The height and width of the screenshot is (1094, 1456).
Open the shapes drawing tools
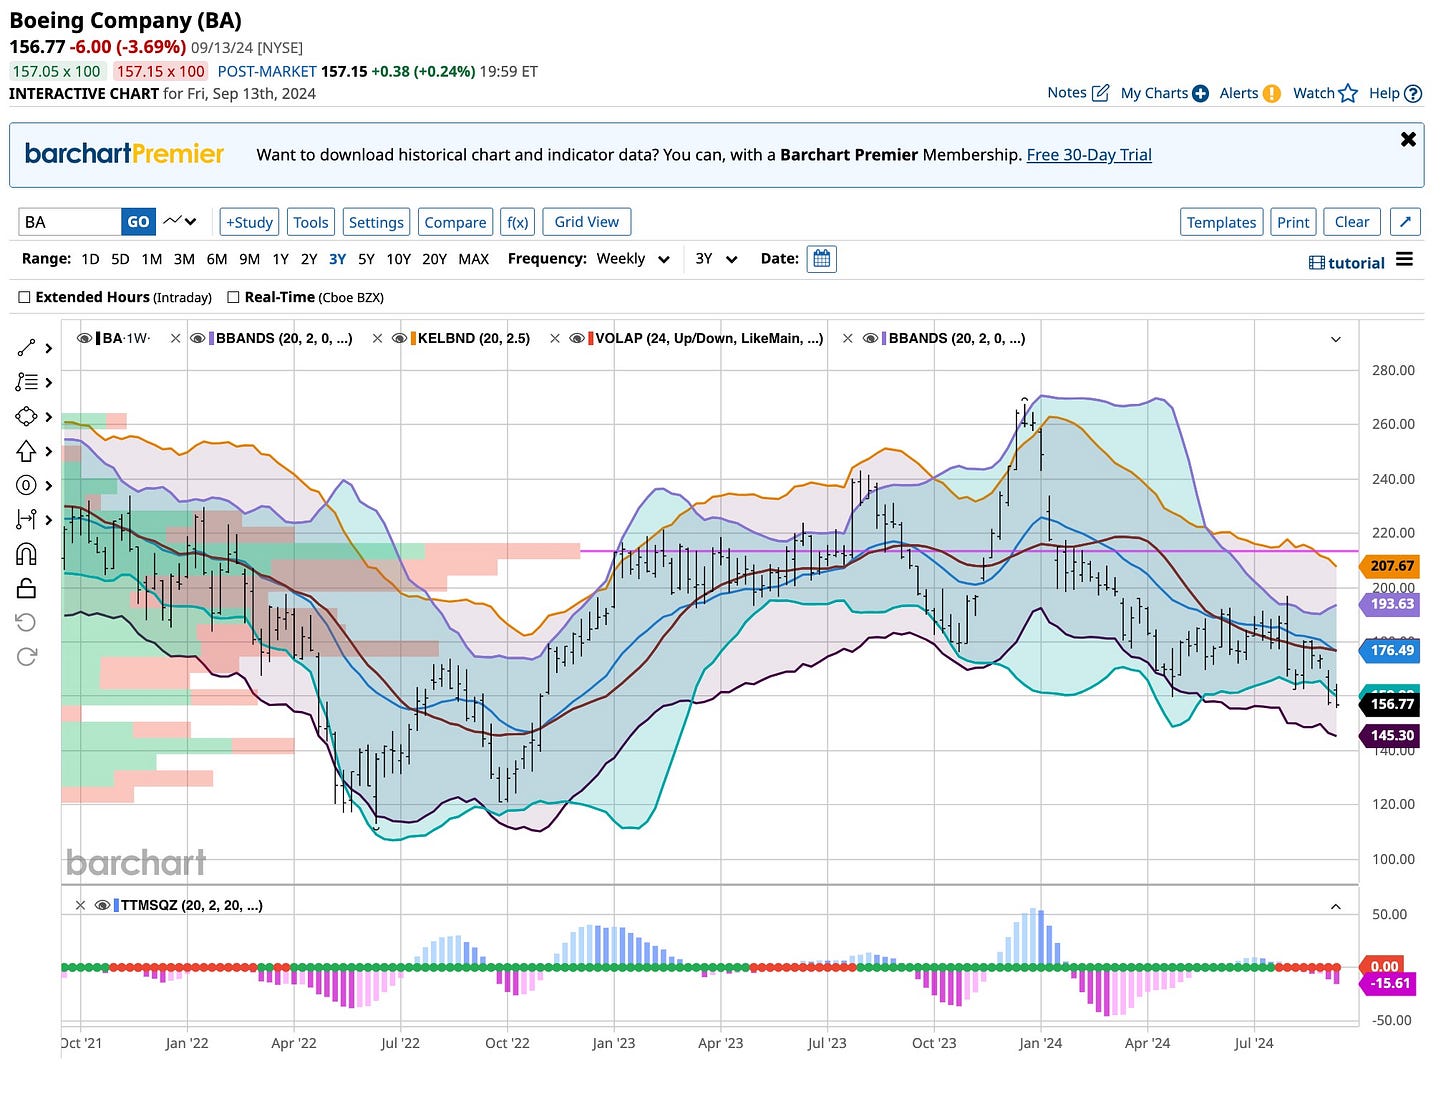[x=27, y=416]
